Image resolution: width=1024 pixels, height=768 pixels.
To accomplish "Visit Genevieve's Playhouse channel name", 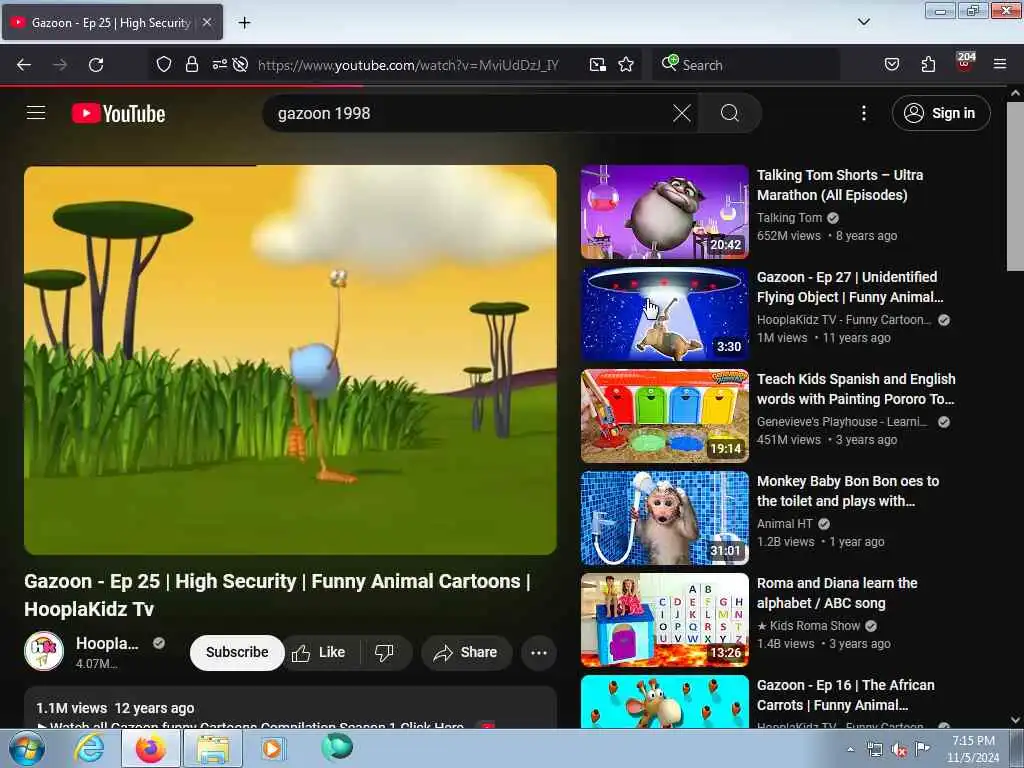I will (x=841, y=421).
